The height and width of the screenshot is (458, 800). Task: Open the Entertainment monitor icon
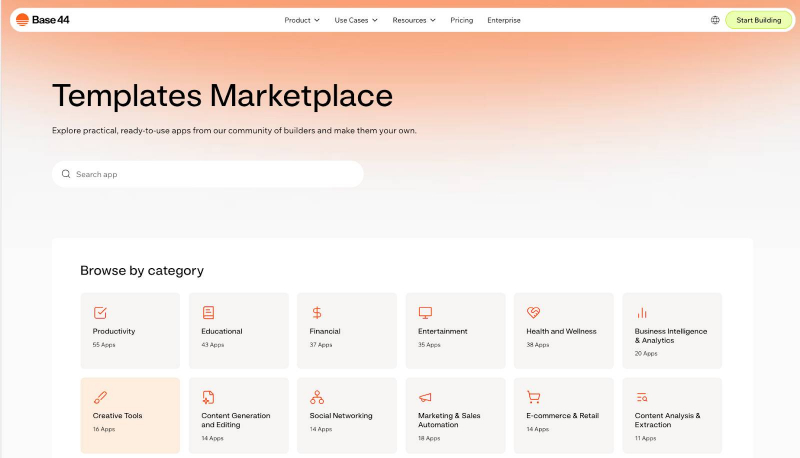(x=425, y=313)
